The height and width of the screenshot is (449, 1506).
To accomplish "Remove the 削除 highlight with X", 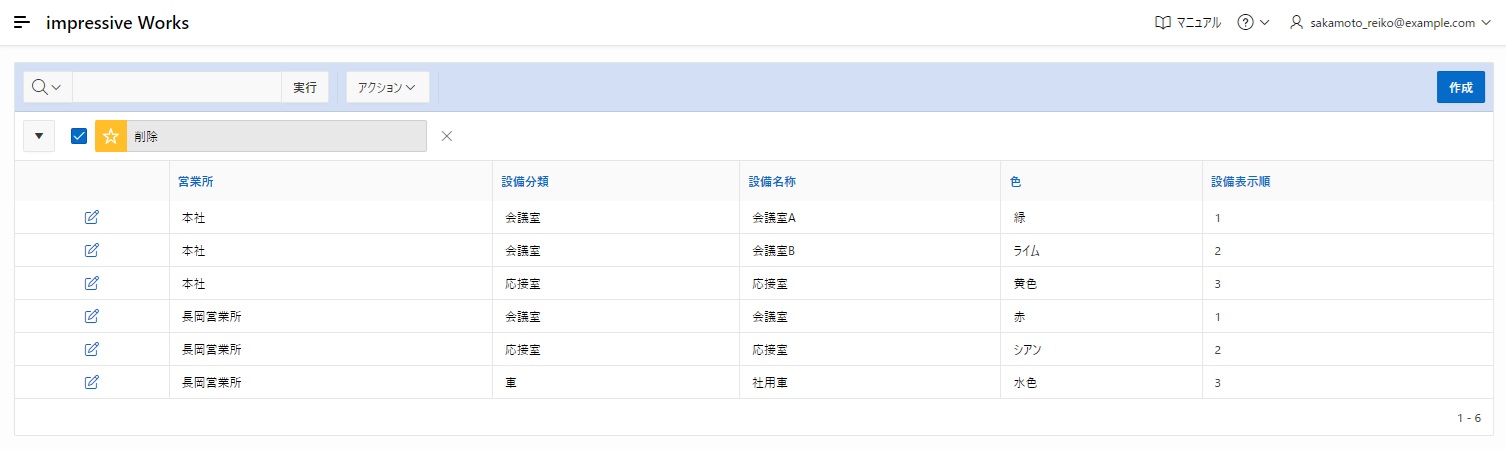I will click(447, 136).
